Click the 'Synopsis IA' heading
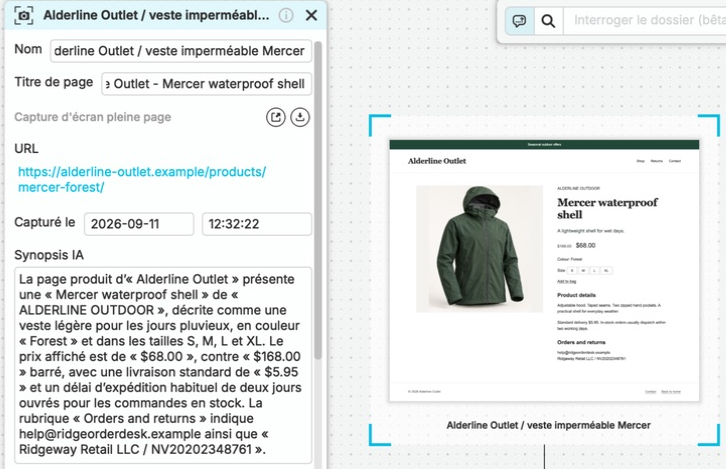 (x=49, y=255)
